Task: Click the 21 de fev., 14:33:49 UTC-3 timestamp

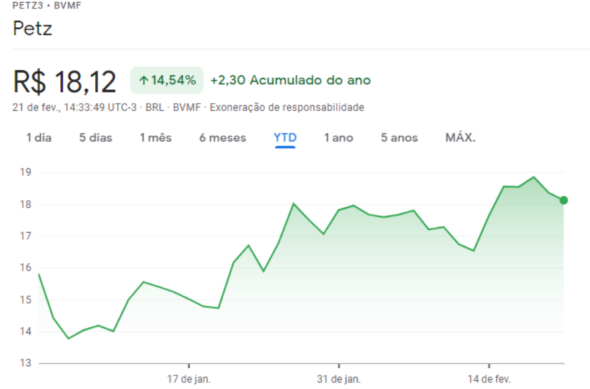Action: [75, 108]
